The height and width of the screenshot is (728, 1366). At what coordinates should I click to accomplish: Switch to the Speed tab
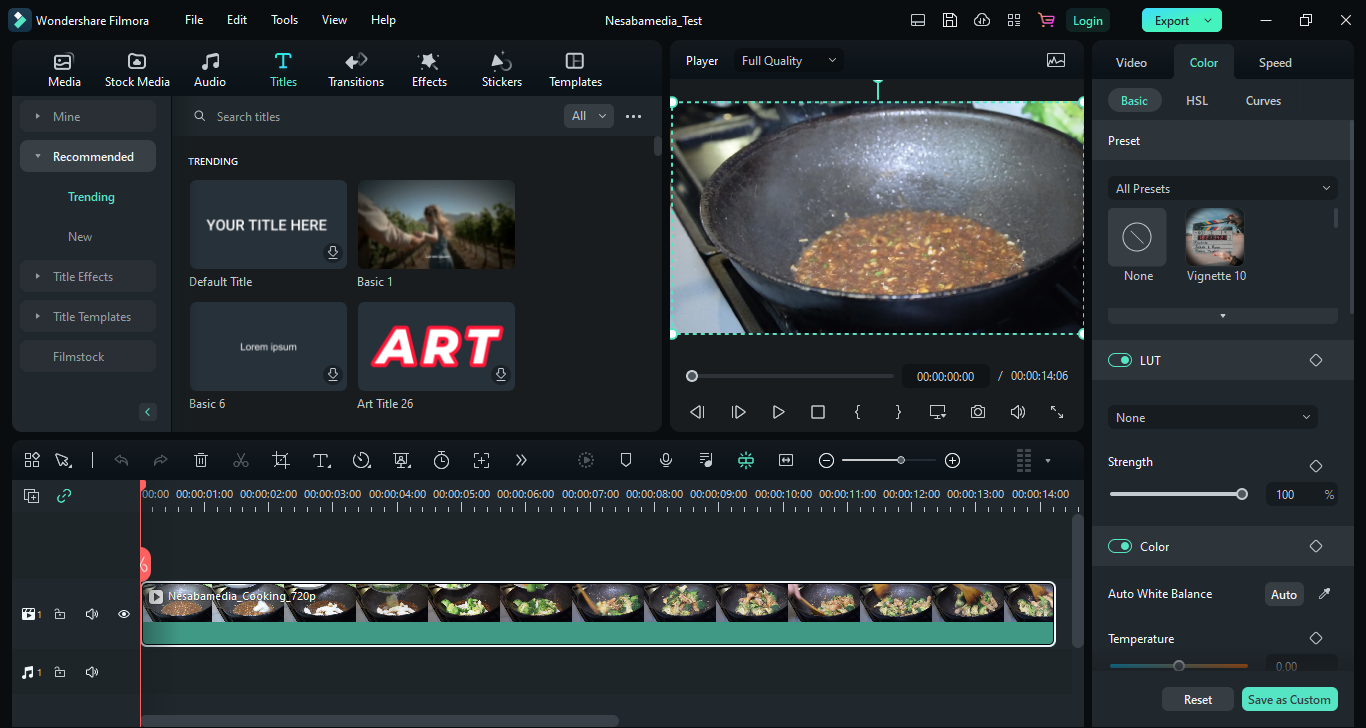pyautogui.click(x=1274, y=62)
